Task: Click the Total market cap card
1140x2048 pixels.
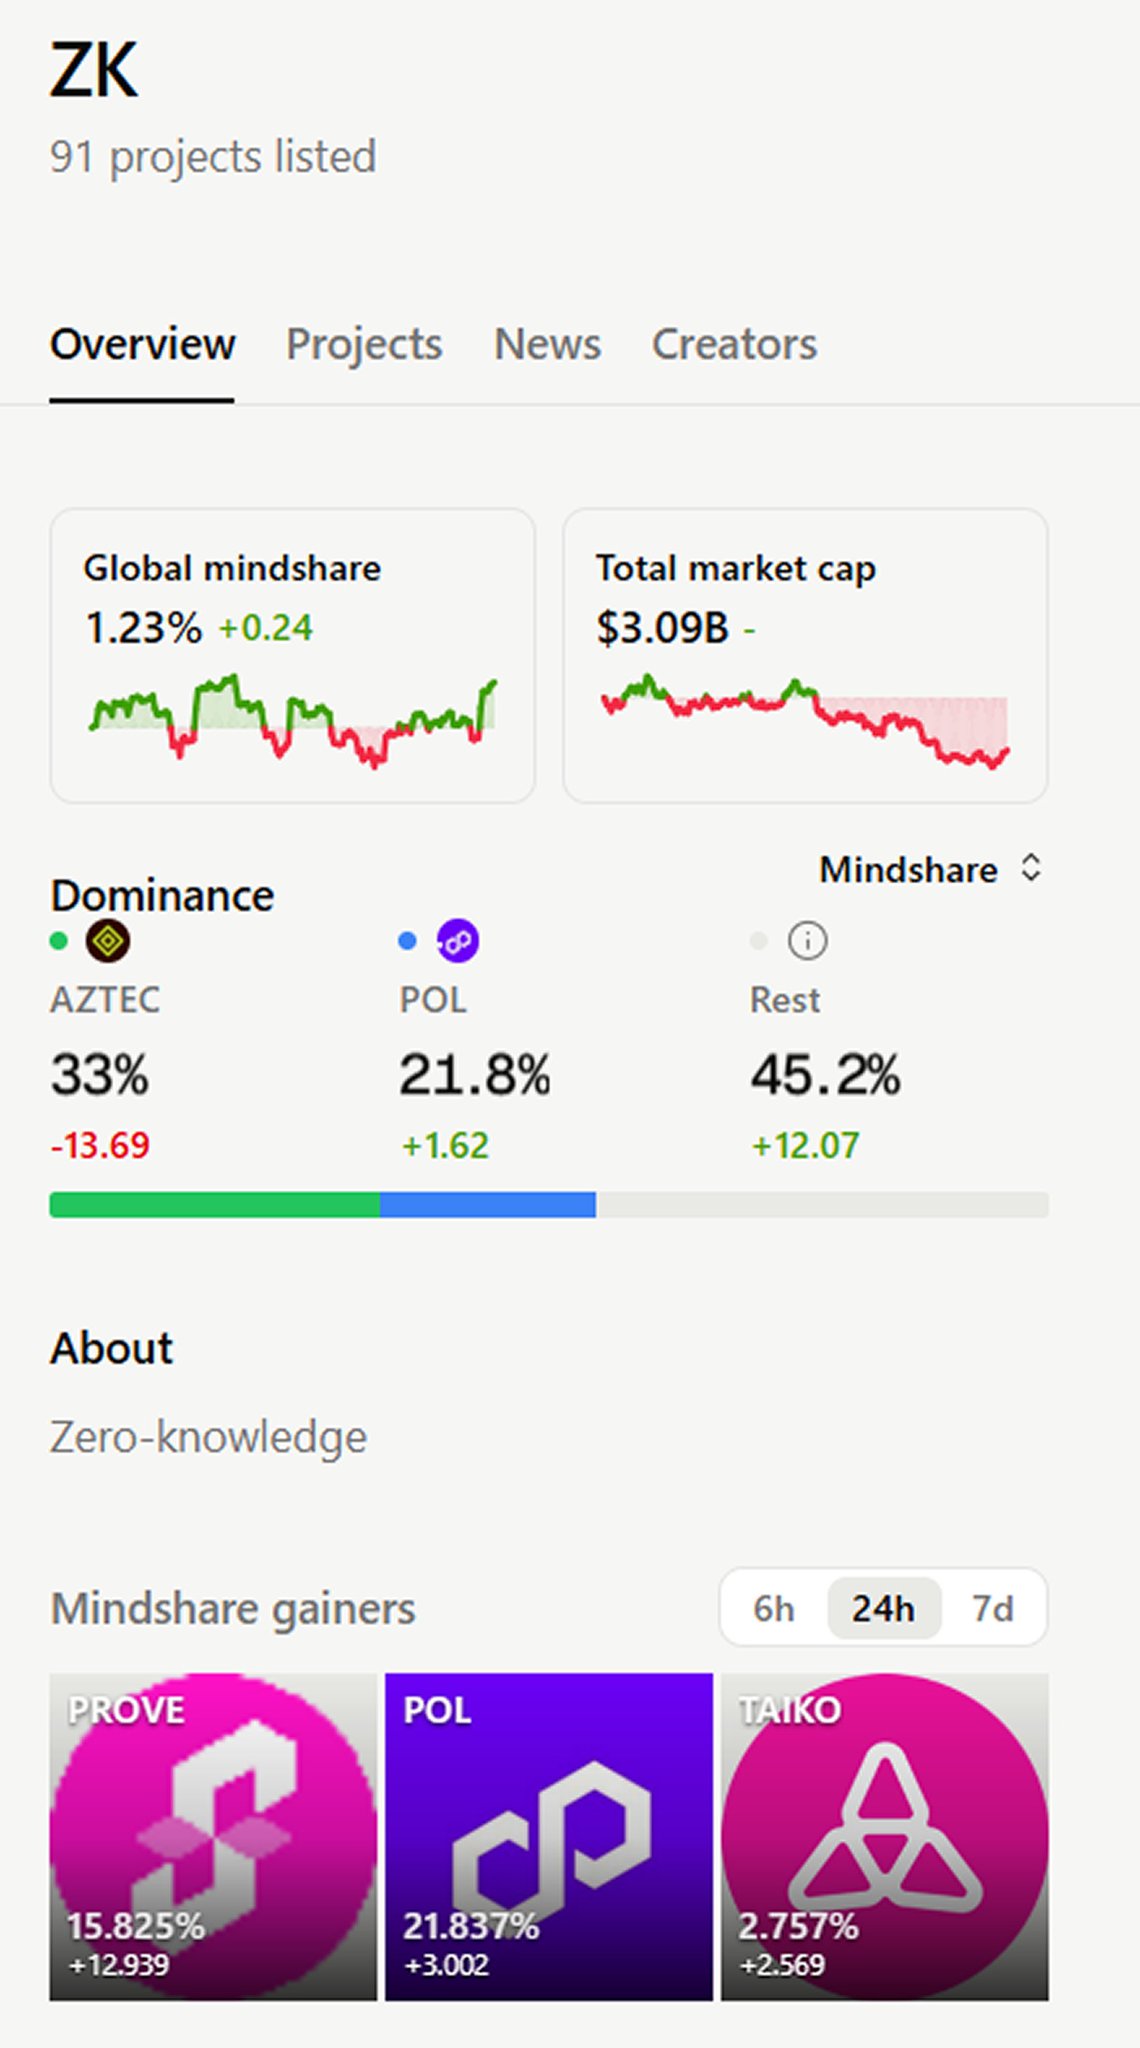Action: [805, 656]
